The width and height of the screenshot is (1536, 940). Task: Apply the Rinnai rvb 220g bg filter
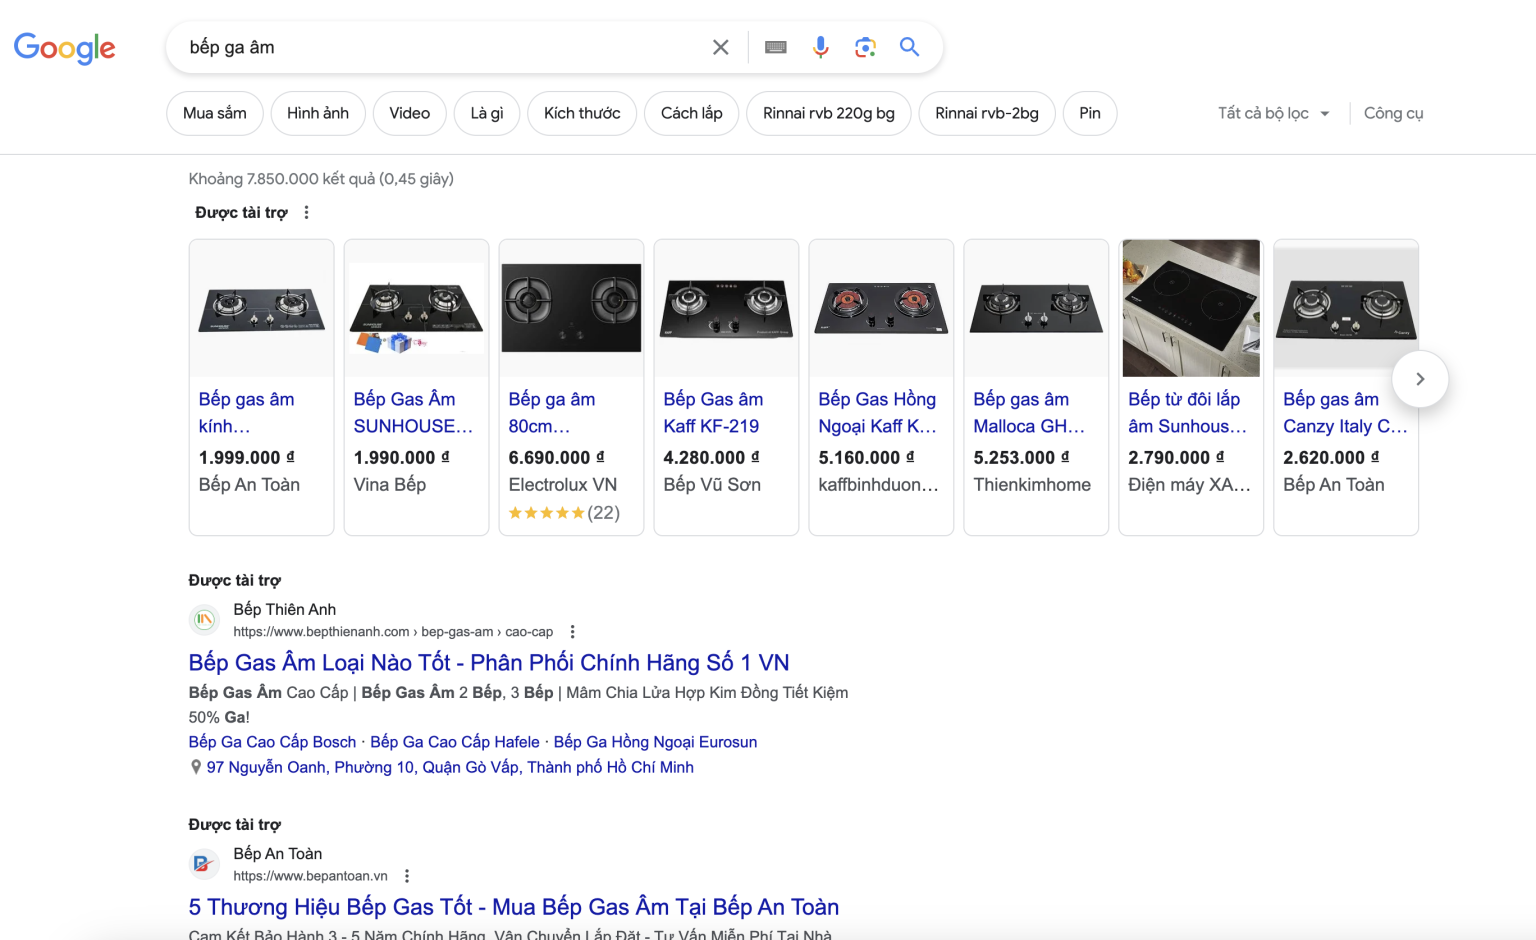click(x=828, y=113)
